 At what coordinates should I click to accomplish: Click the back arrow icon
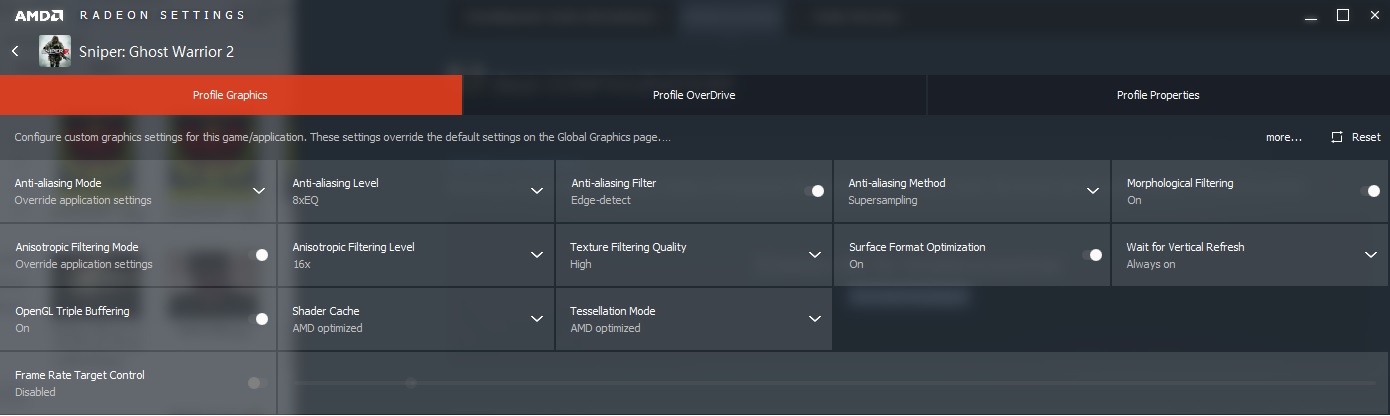pos(16,51)
